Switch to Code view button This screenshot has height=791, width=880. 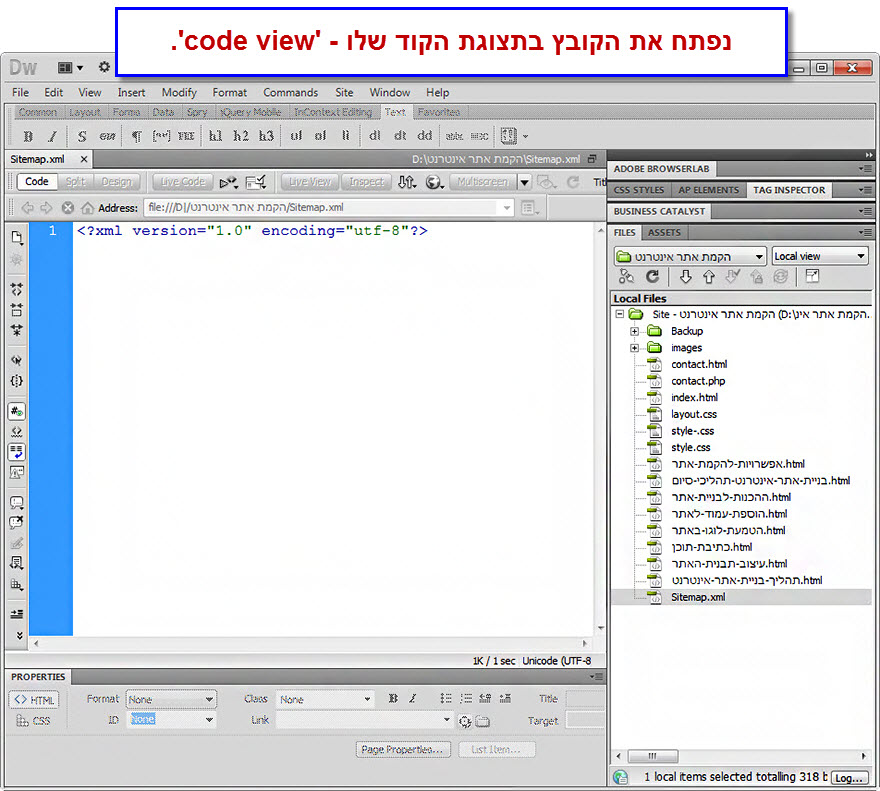(36, 182)
